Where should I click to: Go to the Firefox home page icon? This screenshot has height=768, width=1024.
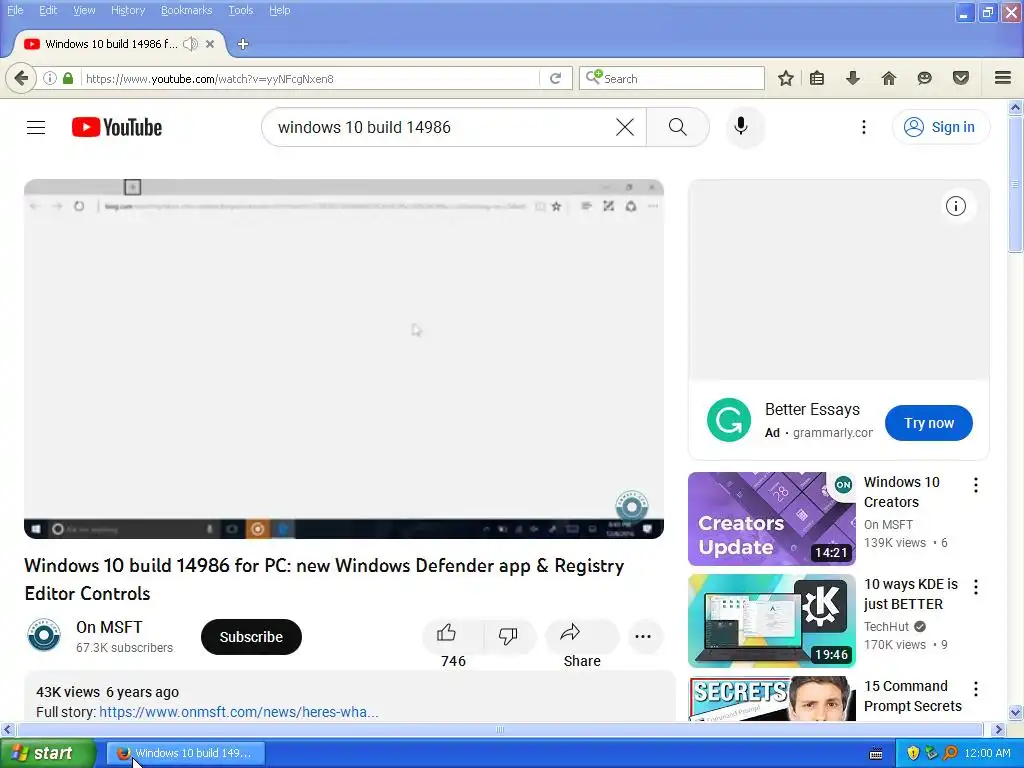point(888,78)
